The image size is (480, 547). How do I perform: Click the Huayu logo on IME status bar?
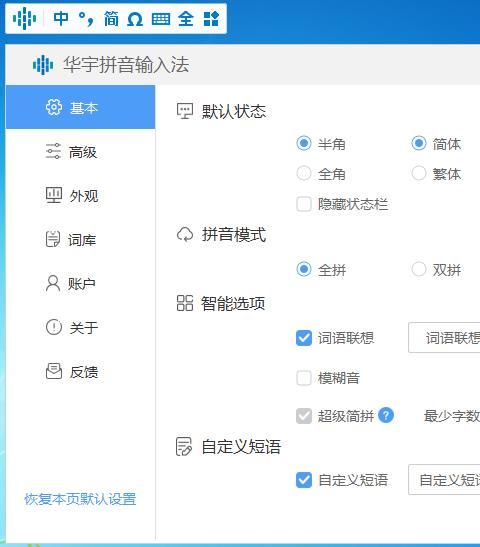(24, 18)
